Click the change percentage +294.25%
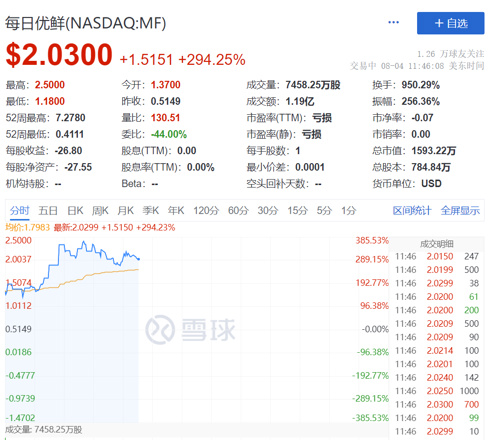This screenshot has height=440, width=500. coord(212,60)
